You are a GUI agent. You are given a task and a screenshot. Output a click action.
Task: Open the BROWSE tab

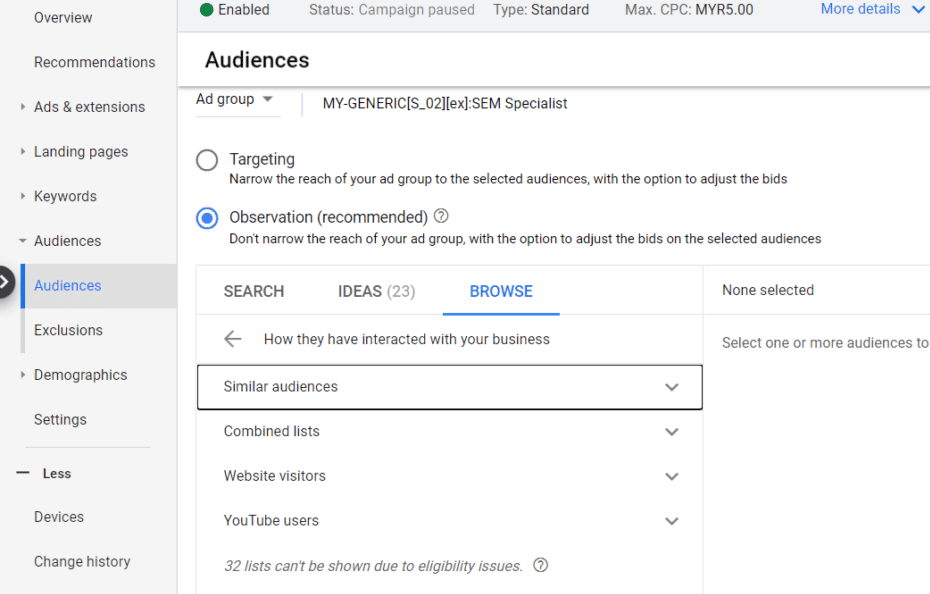pyautogui.click(x=501, y=291)
